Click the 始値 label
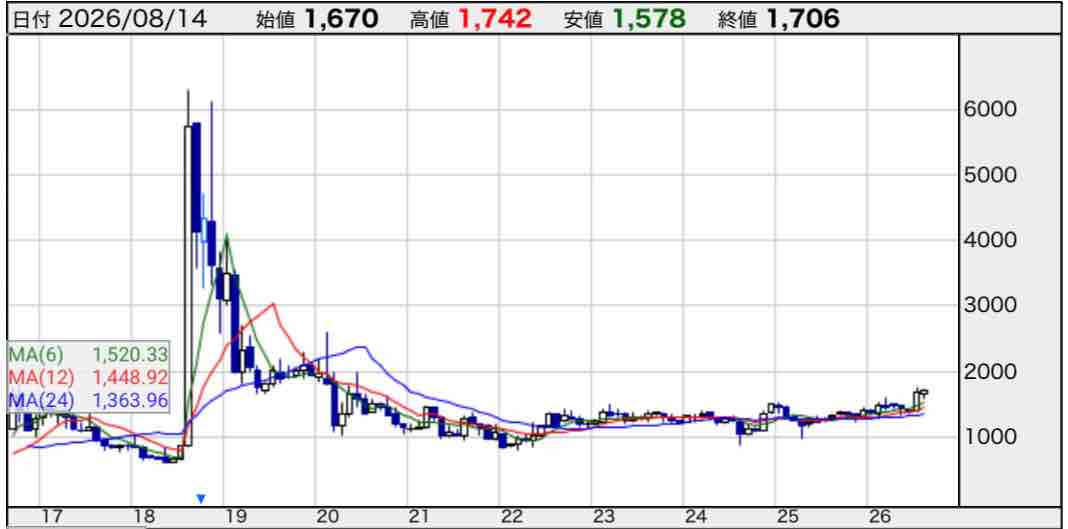This screenshot has height=529, width=1068. [275, 20]
